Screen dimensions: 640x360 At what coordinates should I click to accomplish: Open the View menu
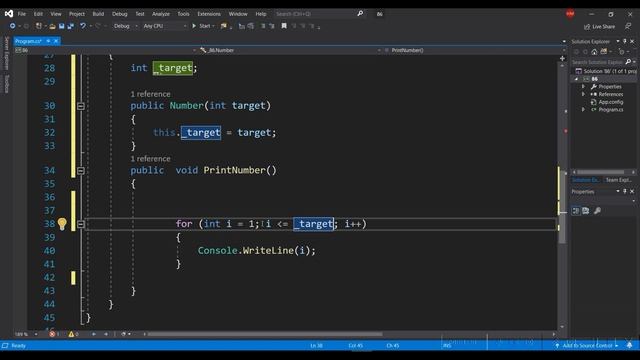pos(56,14)
